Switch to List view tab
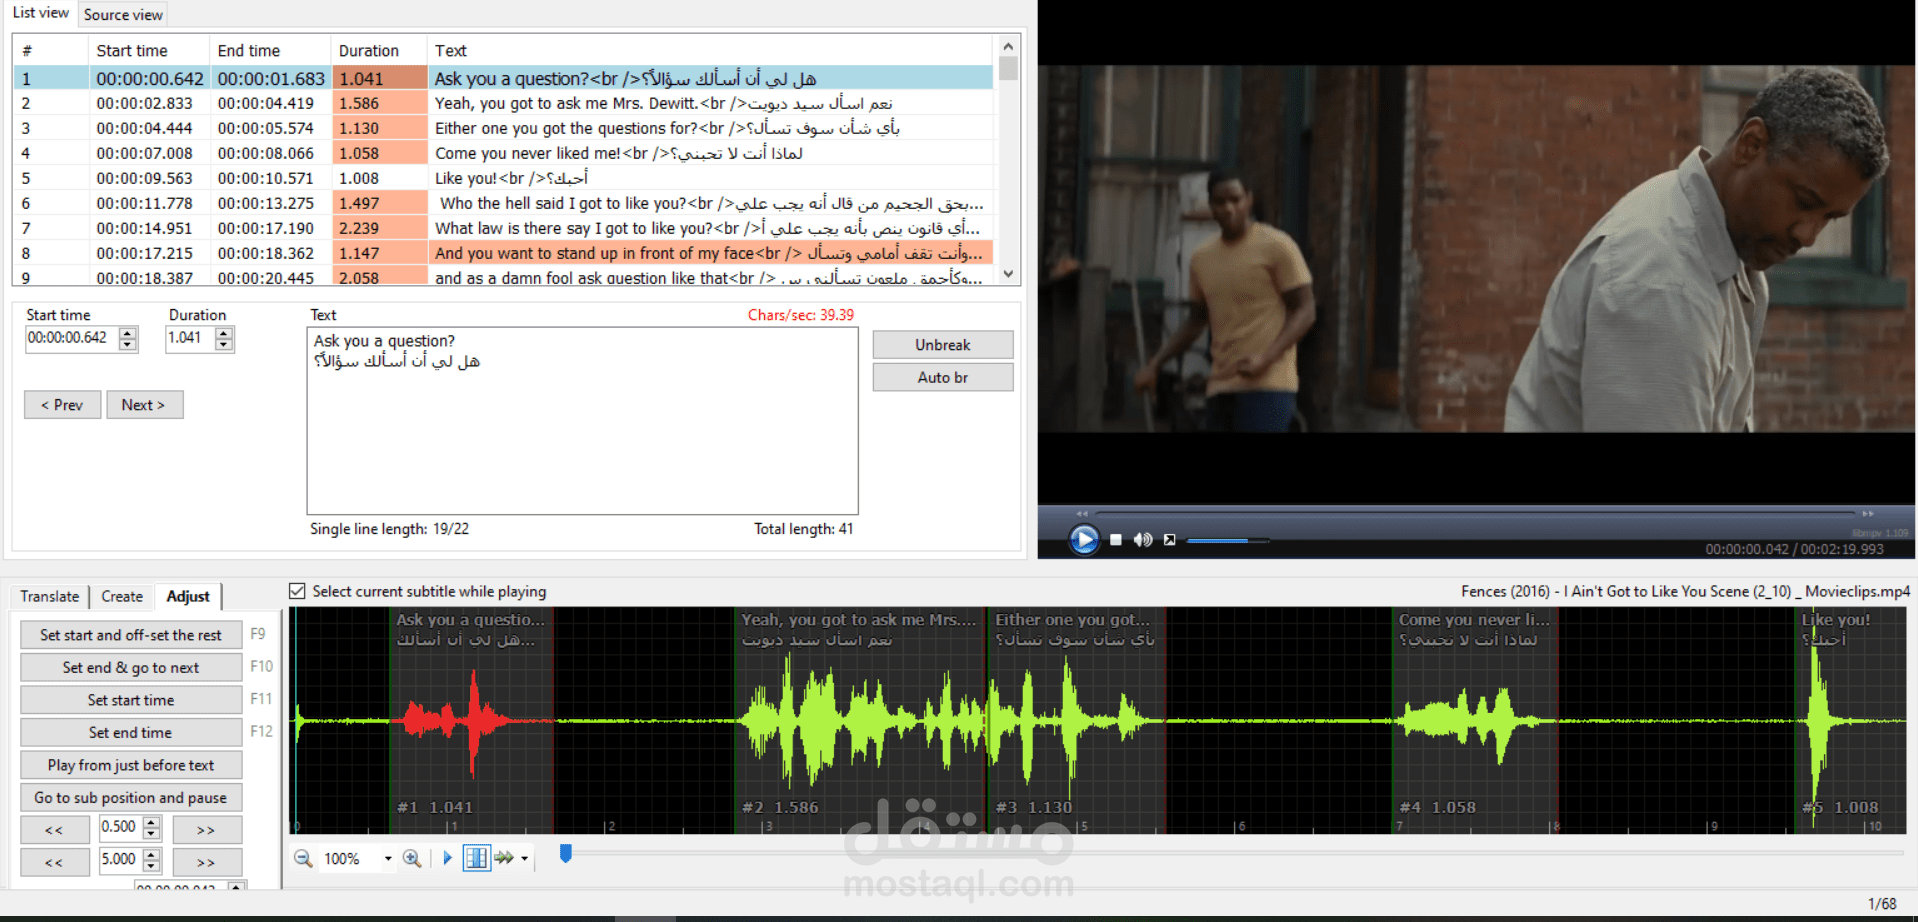1918x922 pixels. [41, 13]
